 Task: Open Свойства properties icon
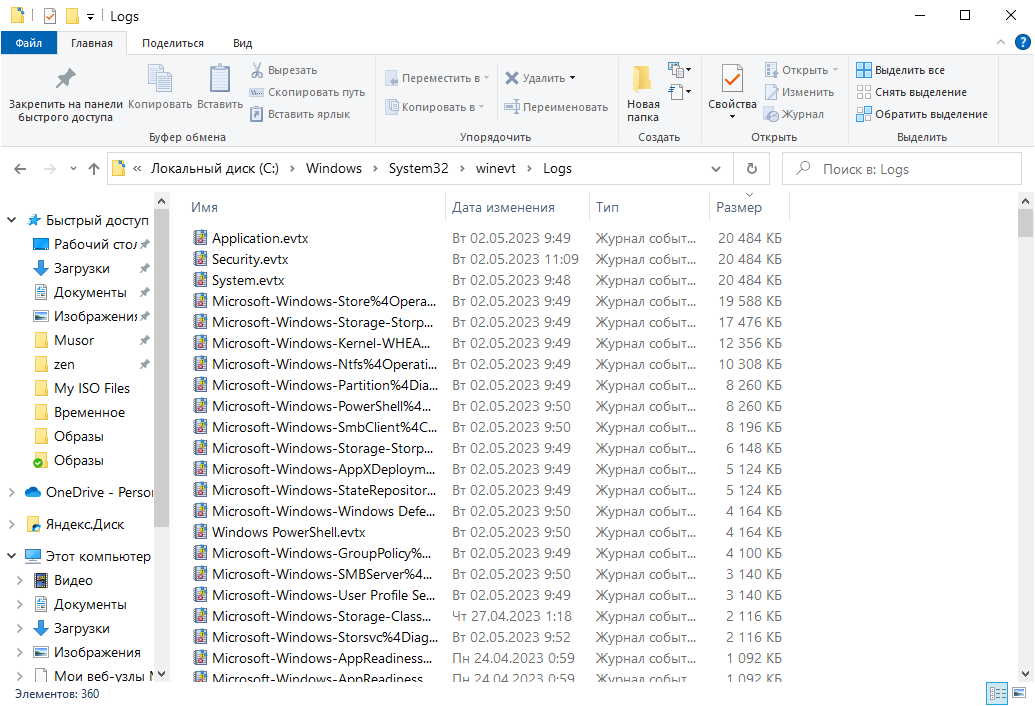pos(732,80)
